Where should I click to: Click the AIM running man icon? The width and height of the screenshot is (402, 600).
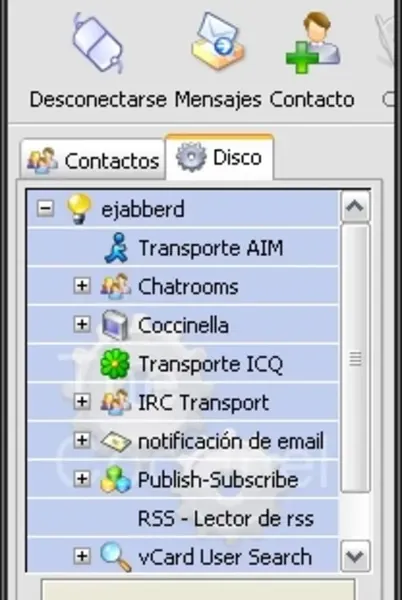[x=115, y=248]
